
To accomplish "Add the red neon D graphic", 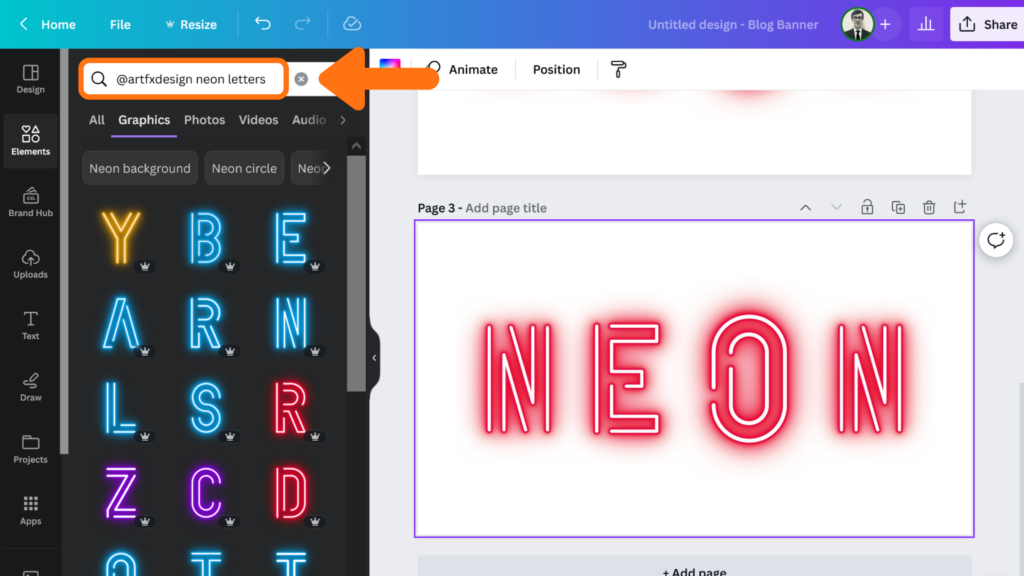I will pyautogui.click(x=291, y=492).
